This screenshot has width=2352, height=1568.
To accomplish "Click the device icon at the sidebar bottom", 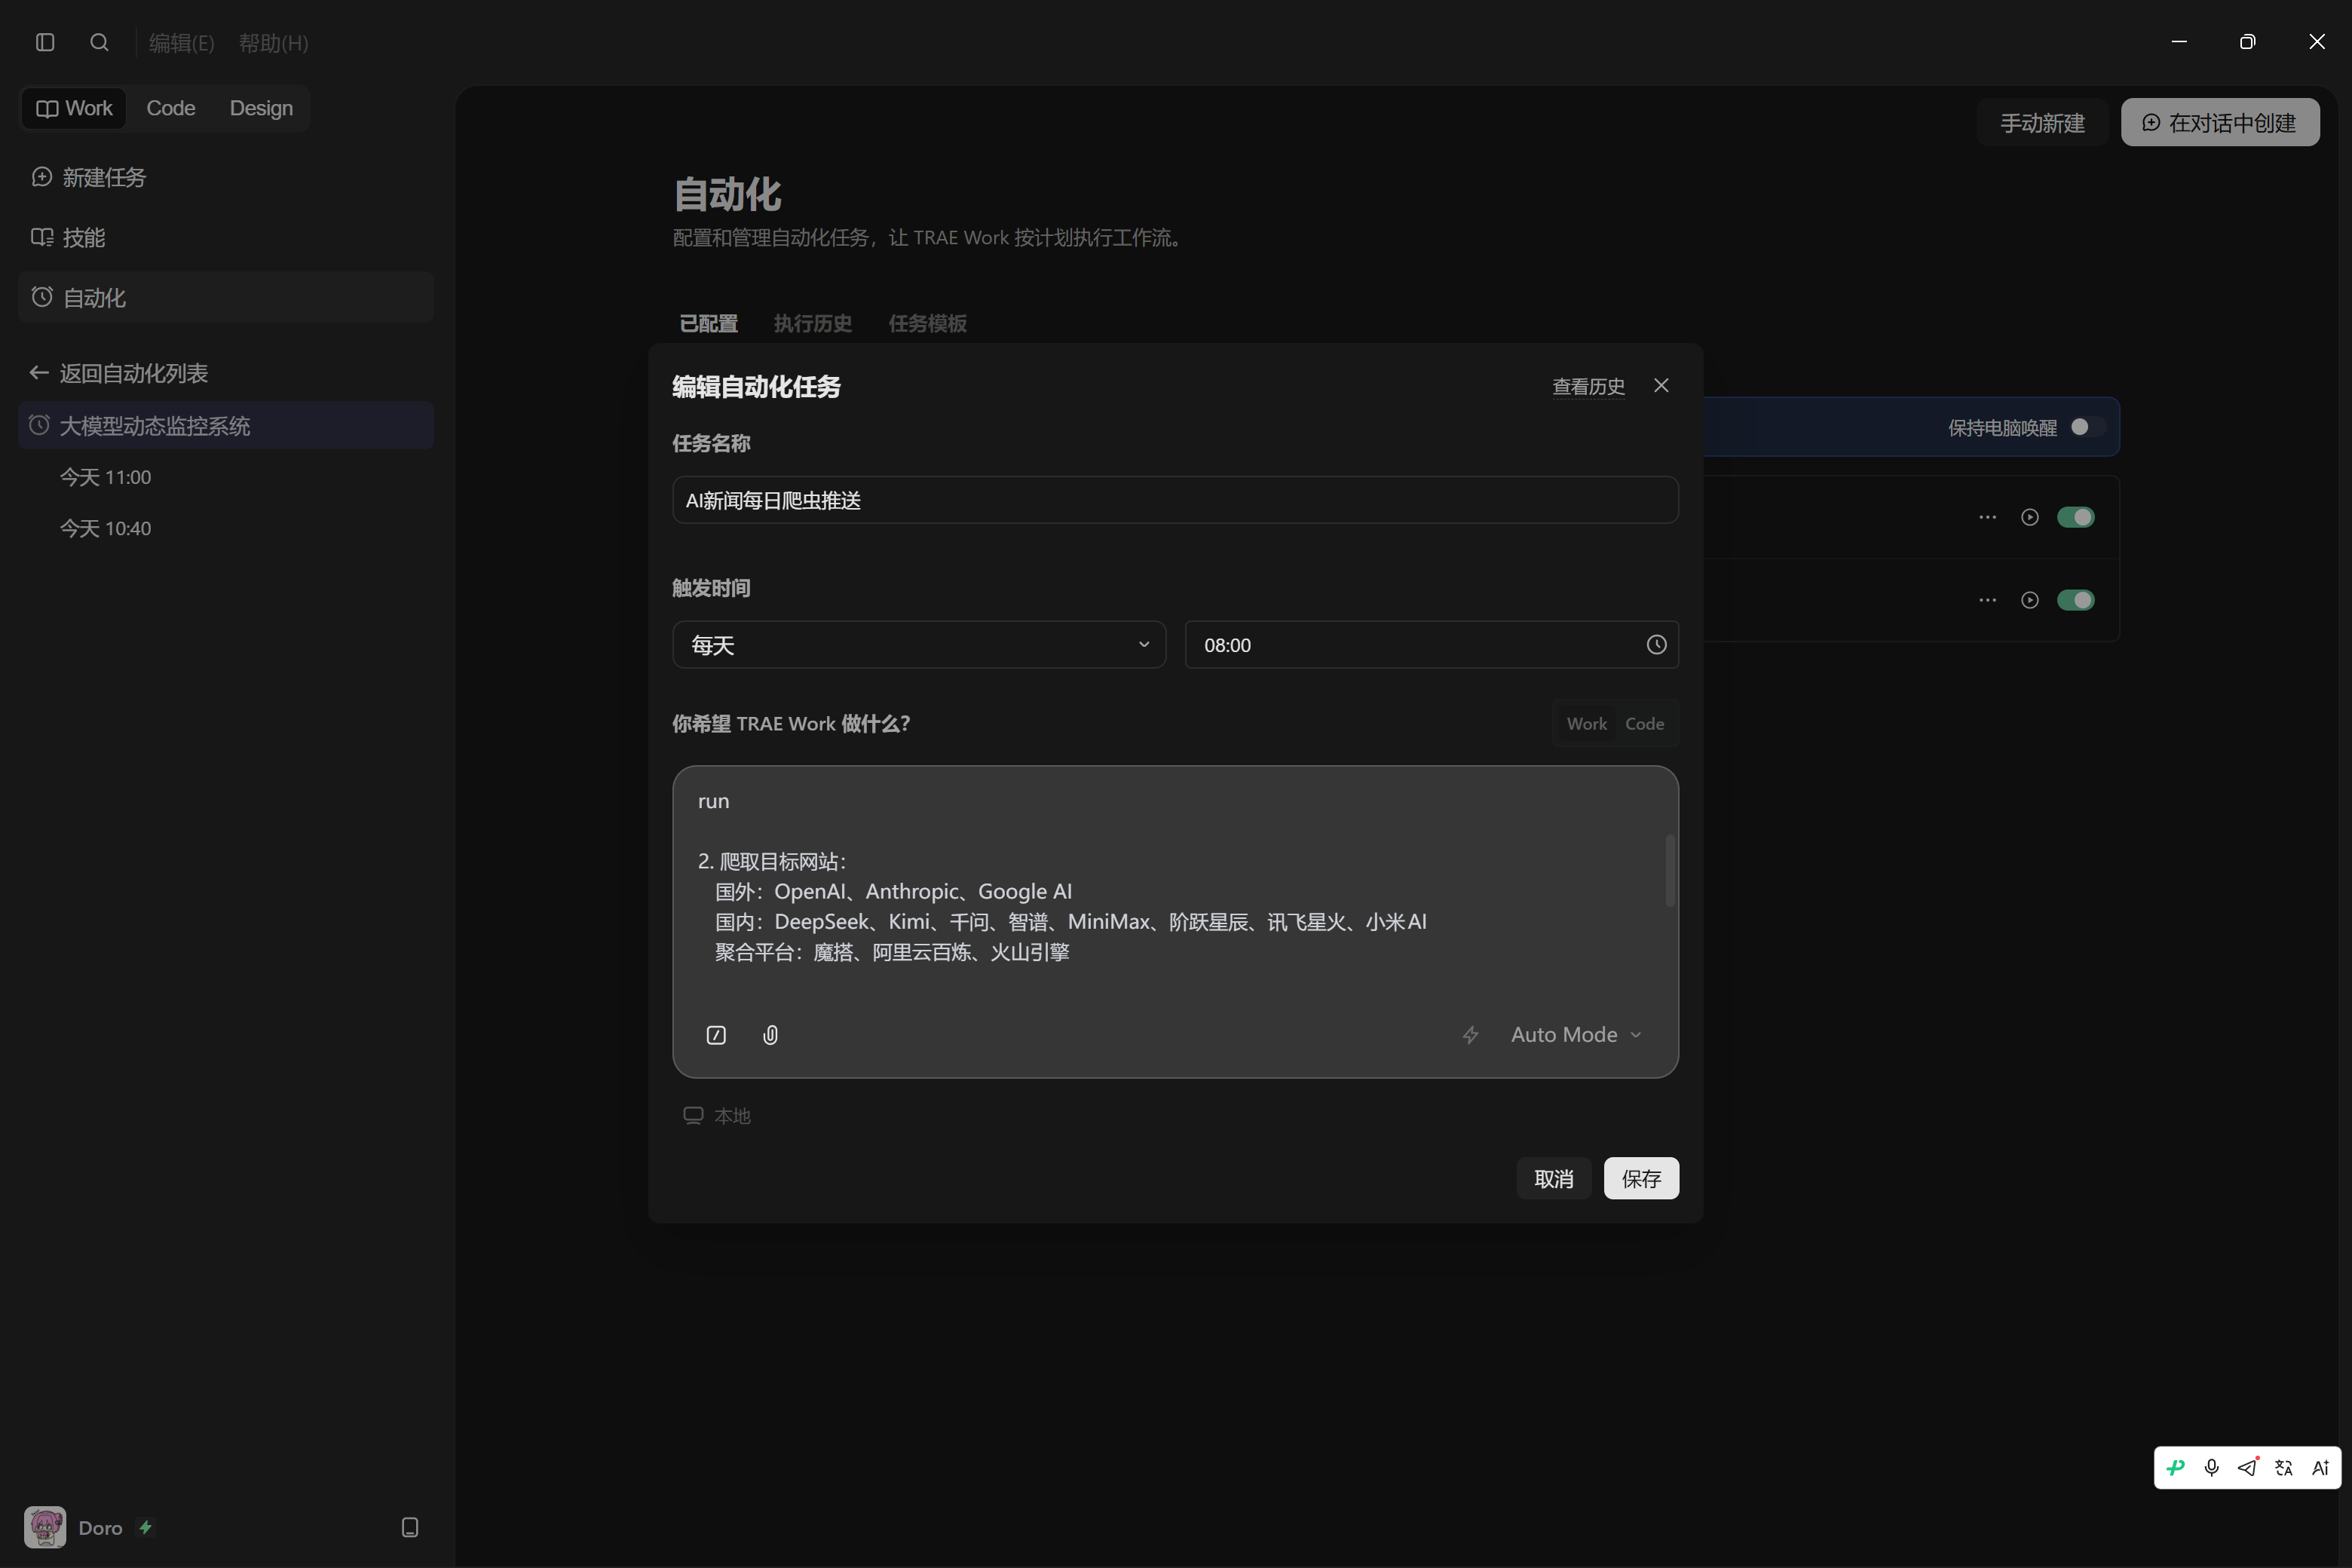I will click(410, 1527).
